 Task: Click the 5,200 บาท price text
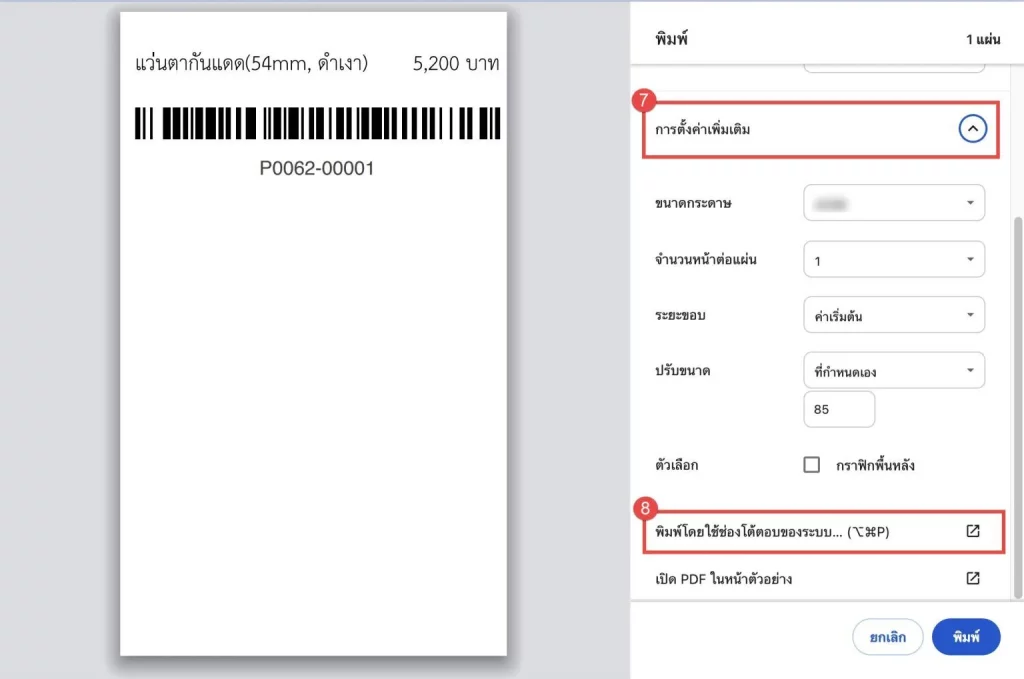(x=456, y=63)
